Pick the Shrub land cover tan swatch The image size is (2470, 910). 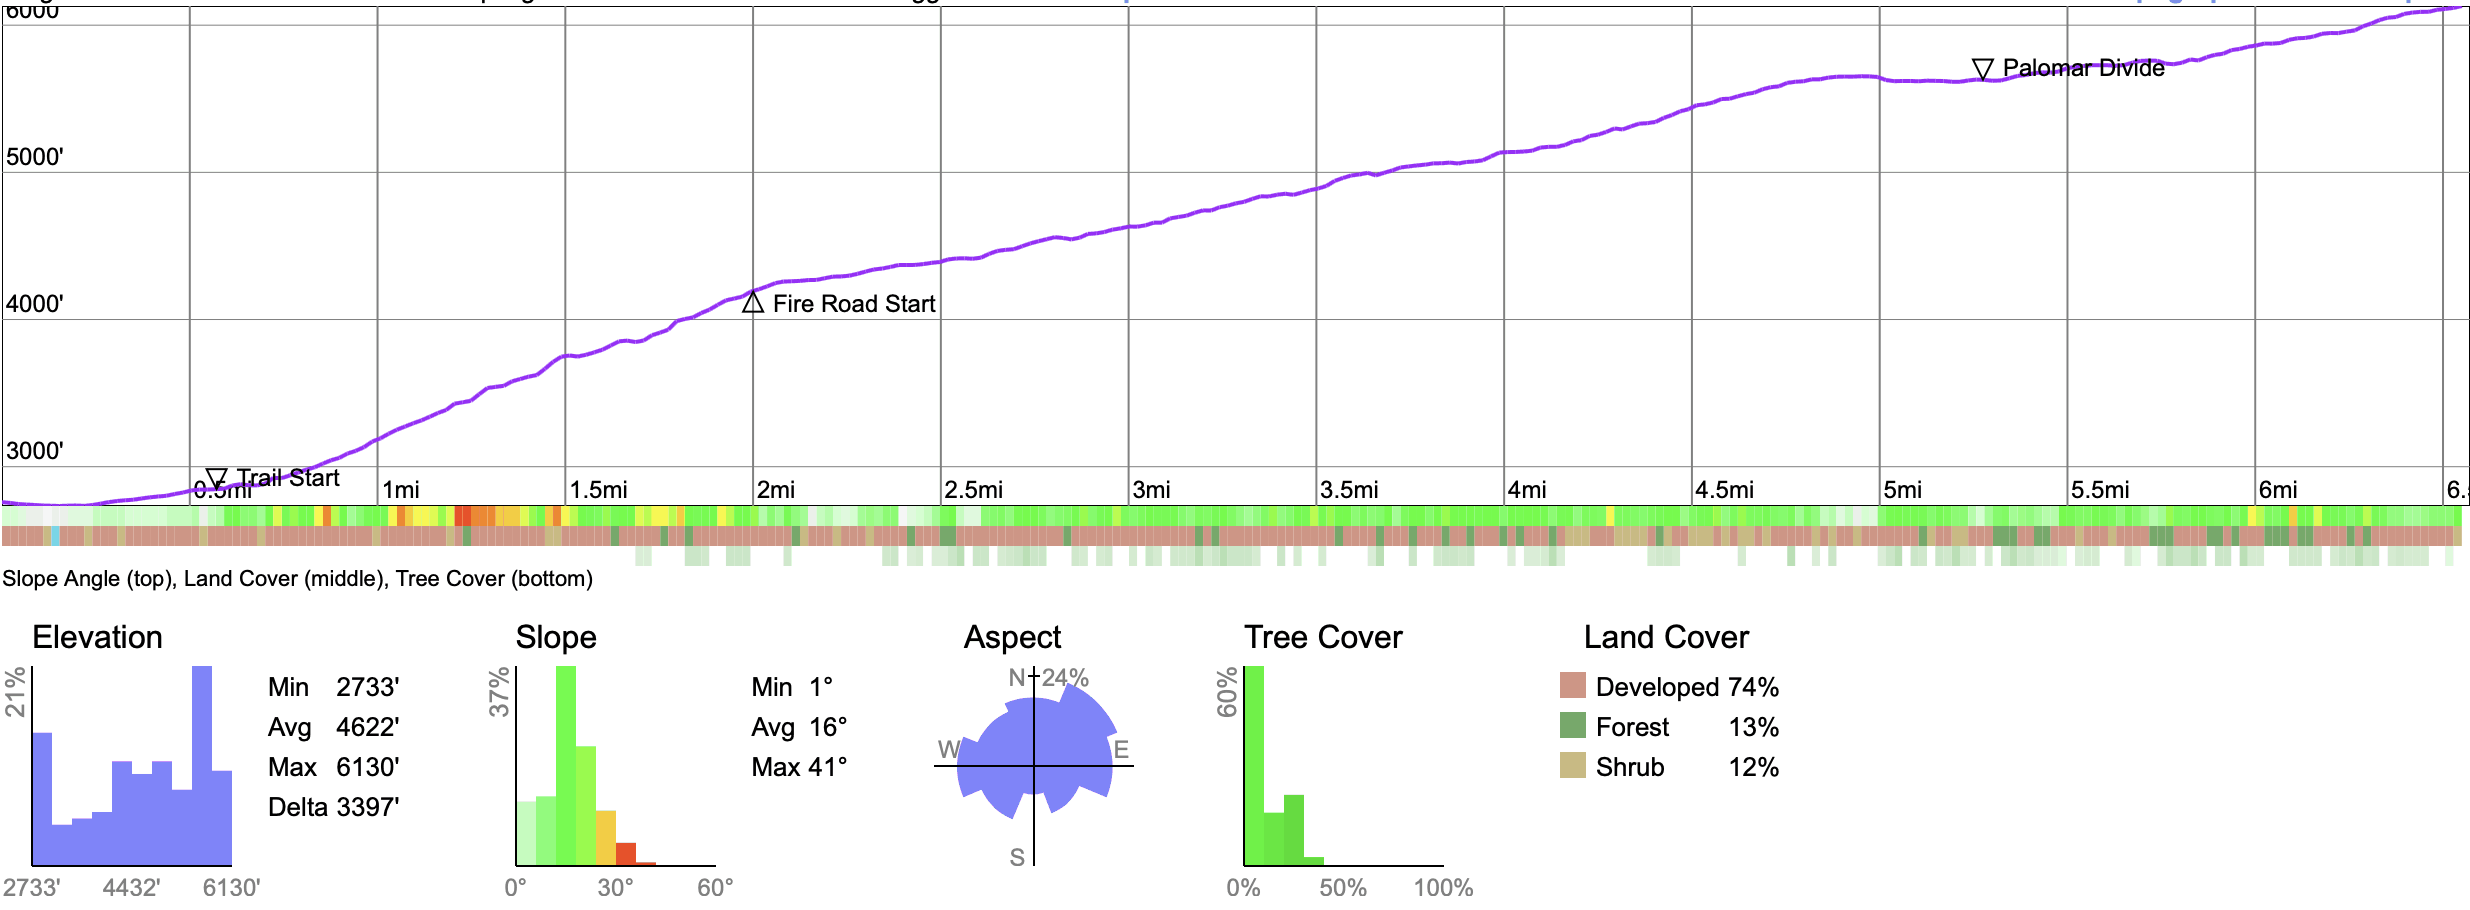coord(1573,766)
